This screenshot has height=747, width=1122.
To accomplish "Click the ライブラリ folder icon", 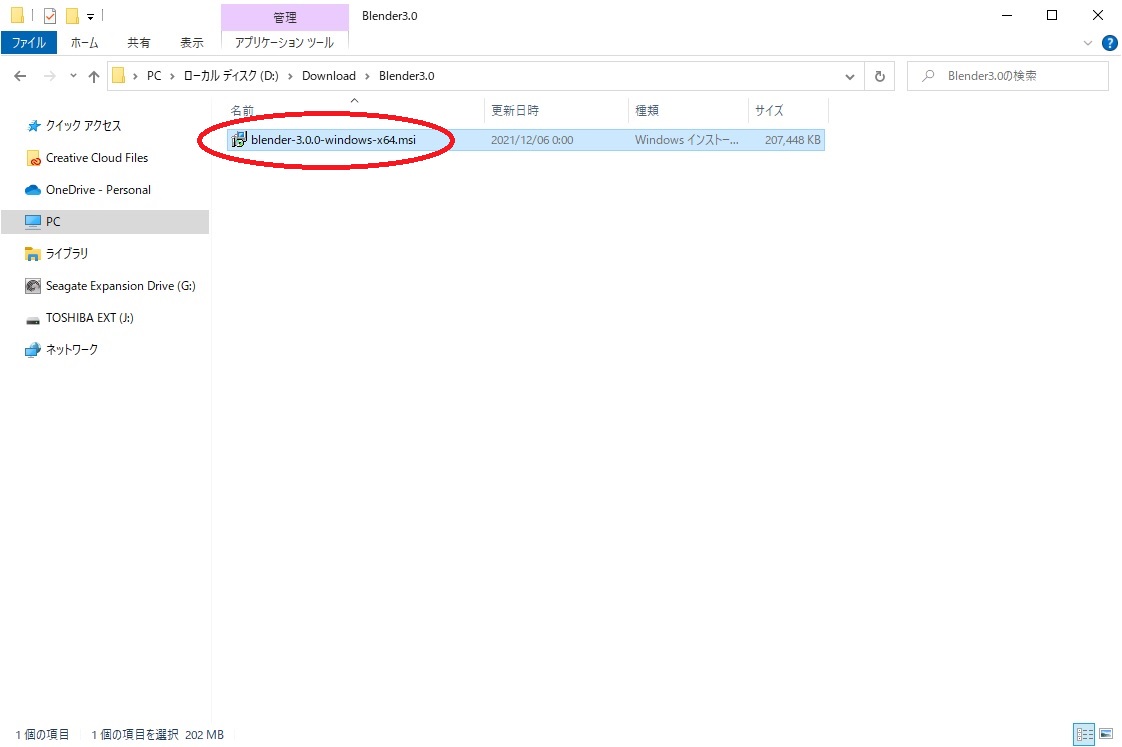I will (x=33, y=254).
